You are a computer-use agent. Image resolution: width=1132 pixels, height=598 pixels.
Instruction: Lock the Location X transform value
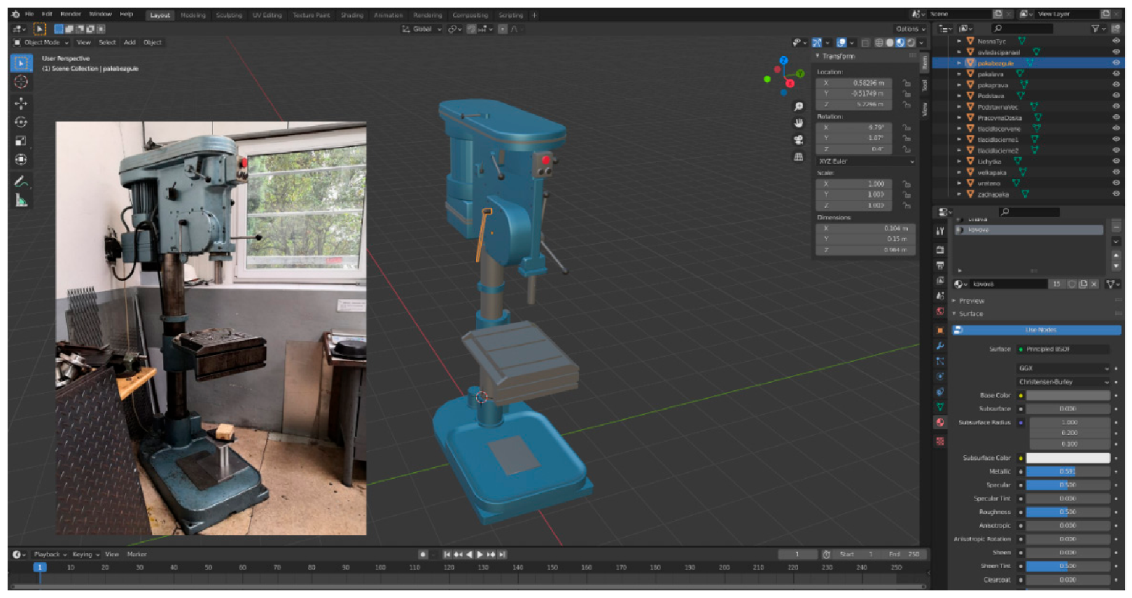[905, 82]
